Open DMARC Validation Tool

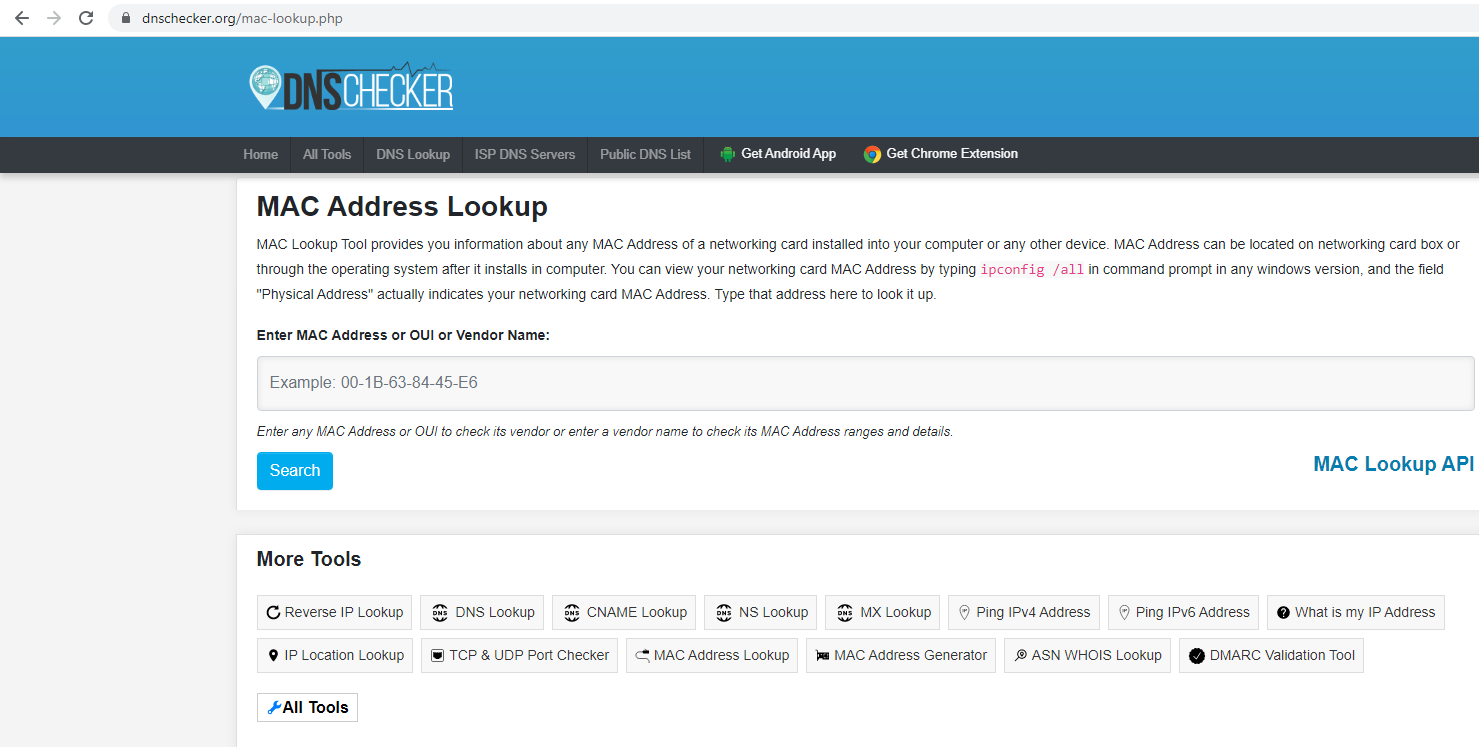click(x=1271, y=655)
